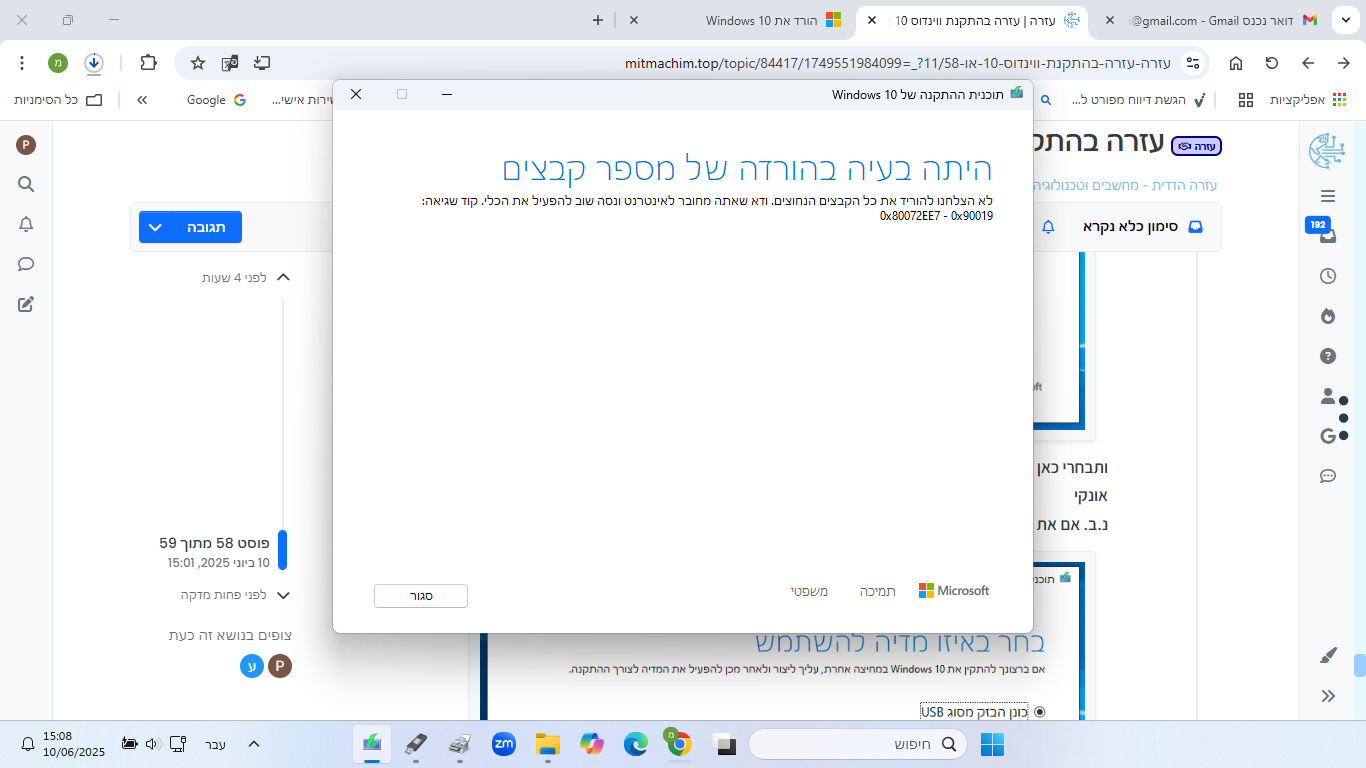Click the תגובה reply button
The image size is (1366, 768).
tap(206, 227)
